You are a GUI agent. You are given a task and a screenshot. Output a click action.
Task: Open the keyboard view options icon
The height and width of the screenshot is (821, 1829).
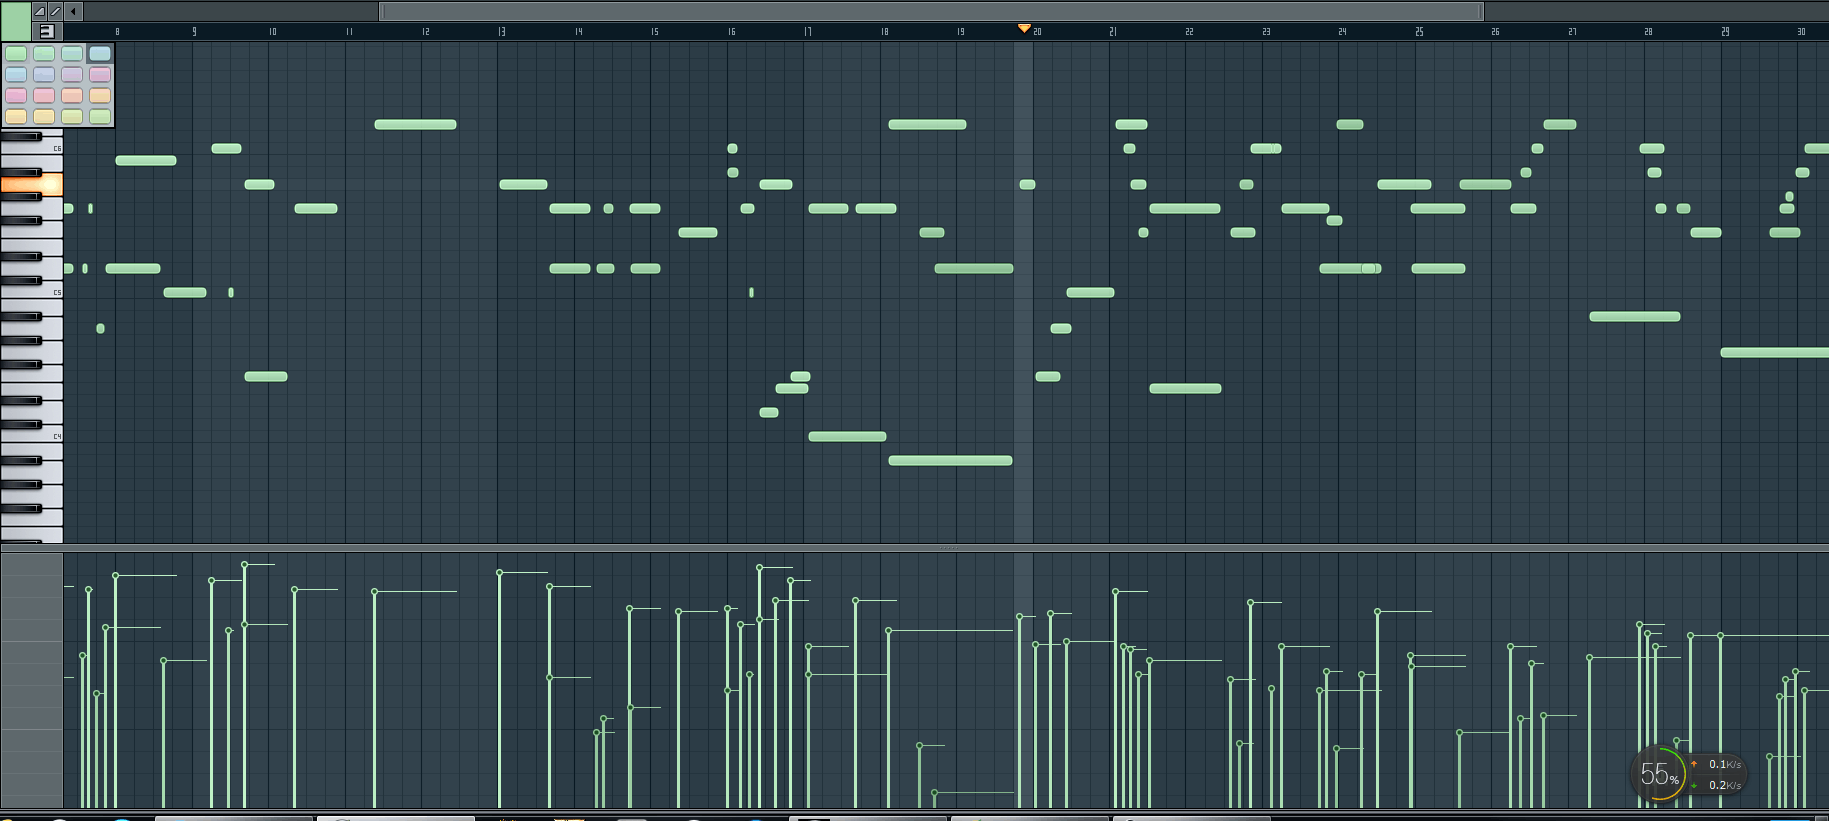coord(46,31)
